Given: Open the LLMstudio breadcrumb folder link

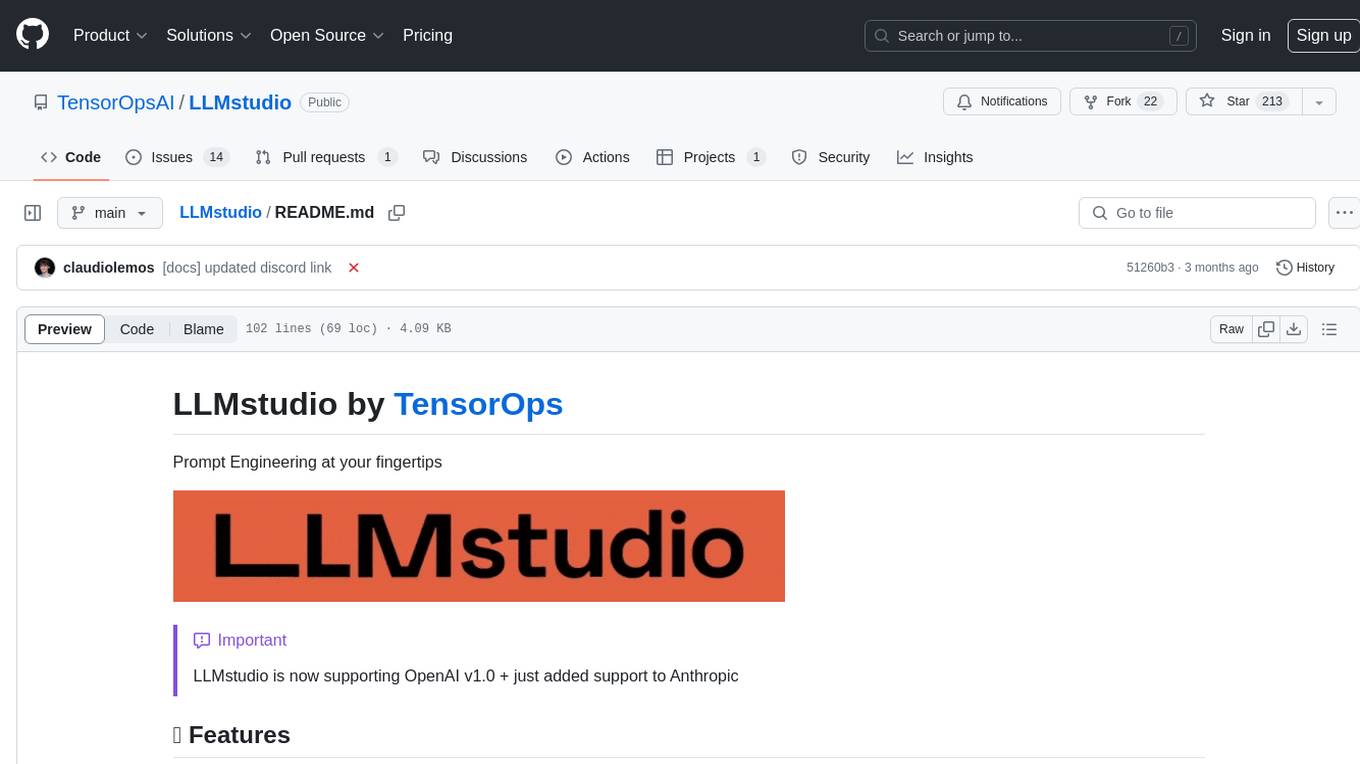Looking at the screenshot, I should click(x=220, y=213).
